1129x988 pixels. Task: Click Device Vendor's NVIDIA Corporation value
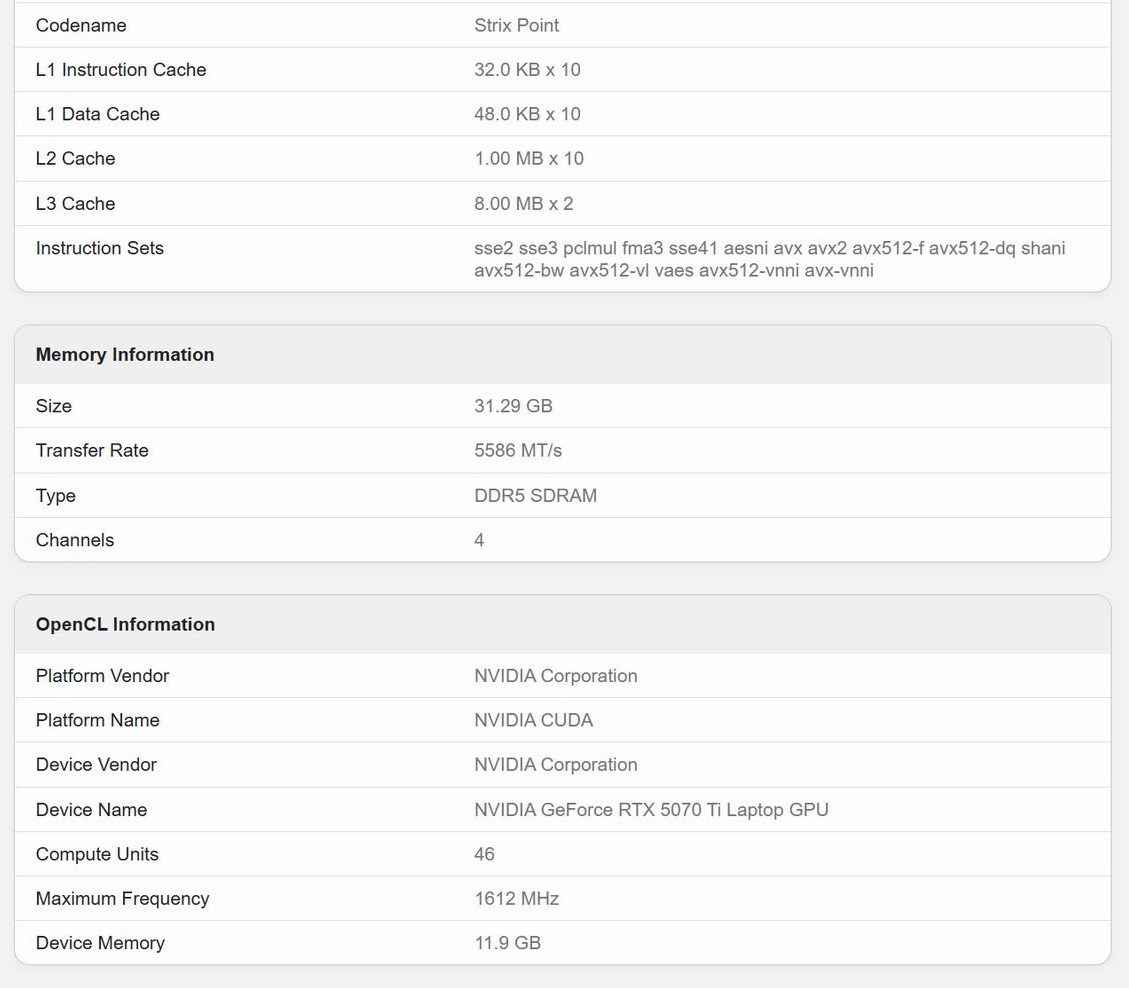[555, 765]
